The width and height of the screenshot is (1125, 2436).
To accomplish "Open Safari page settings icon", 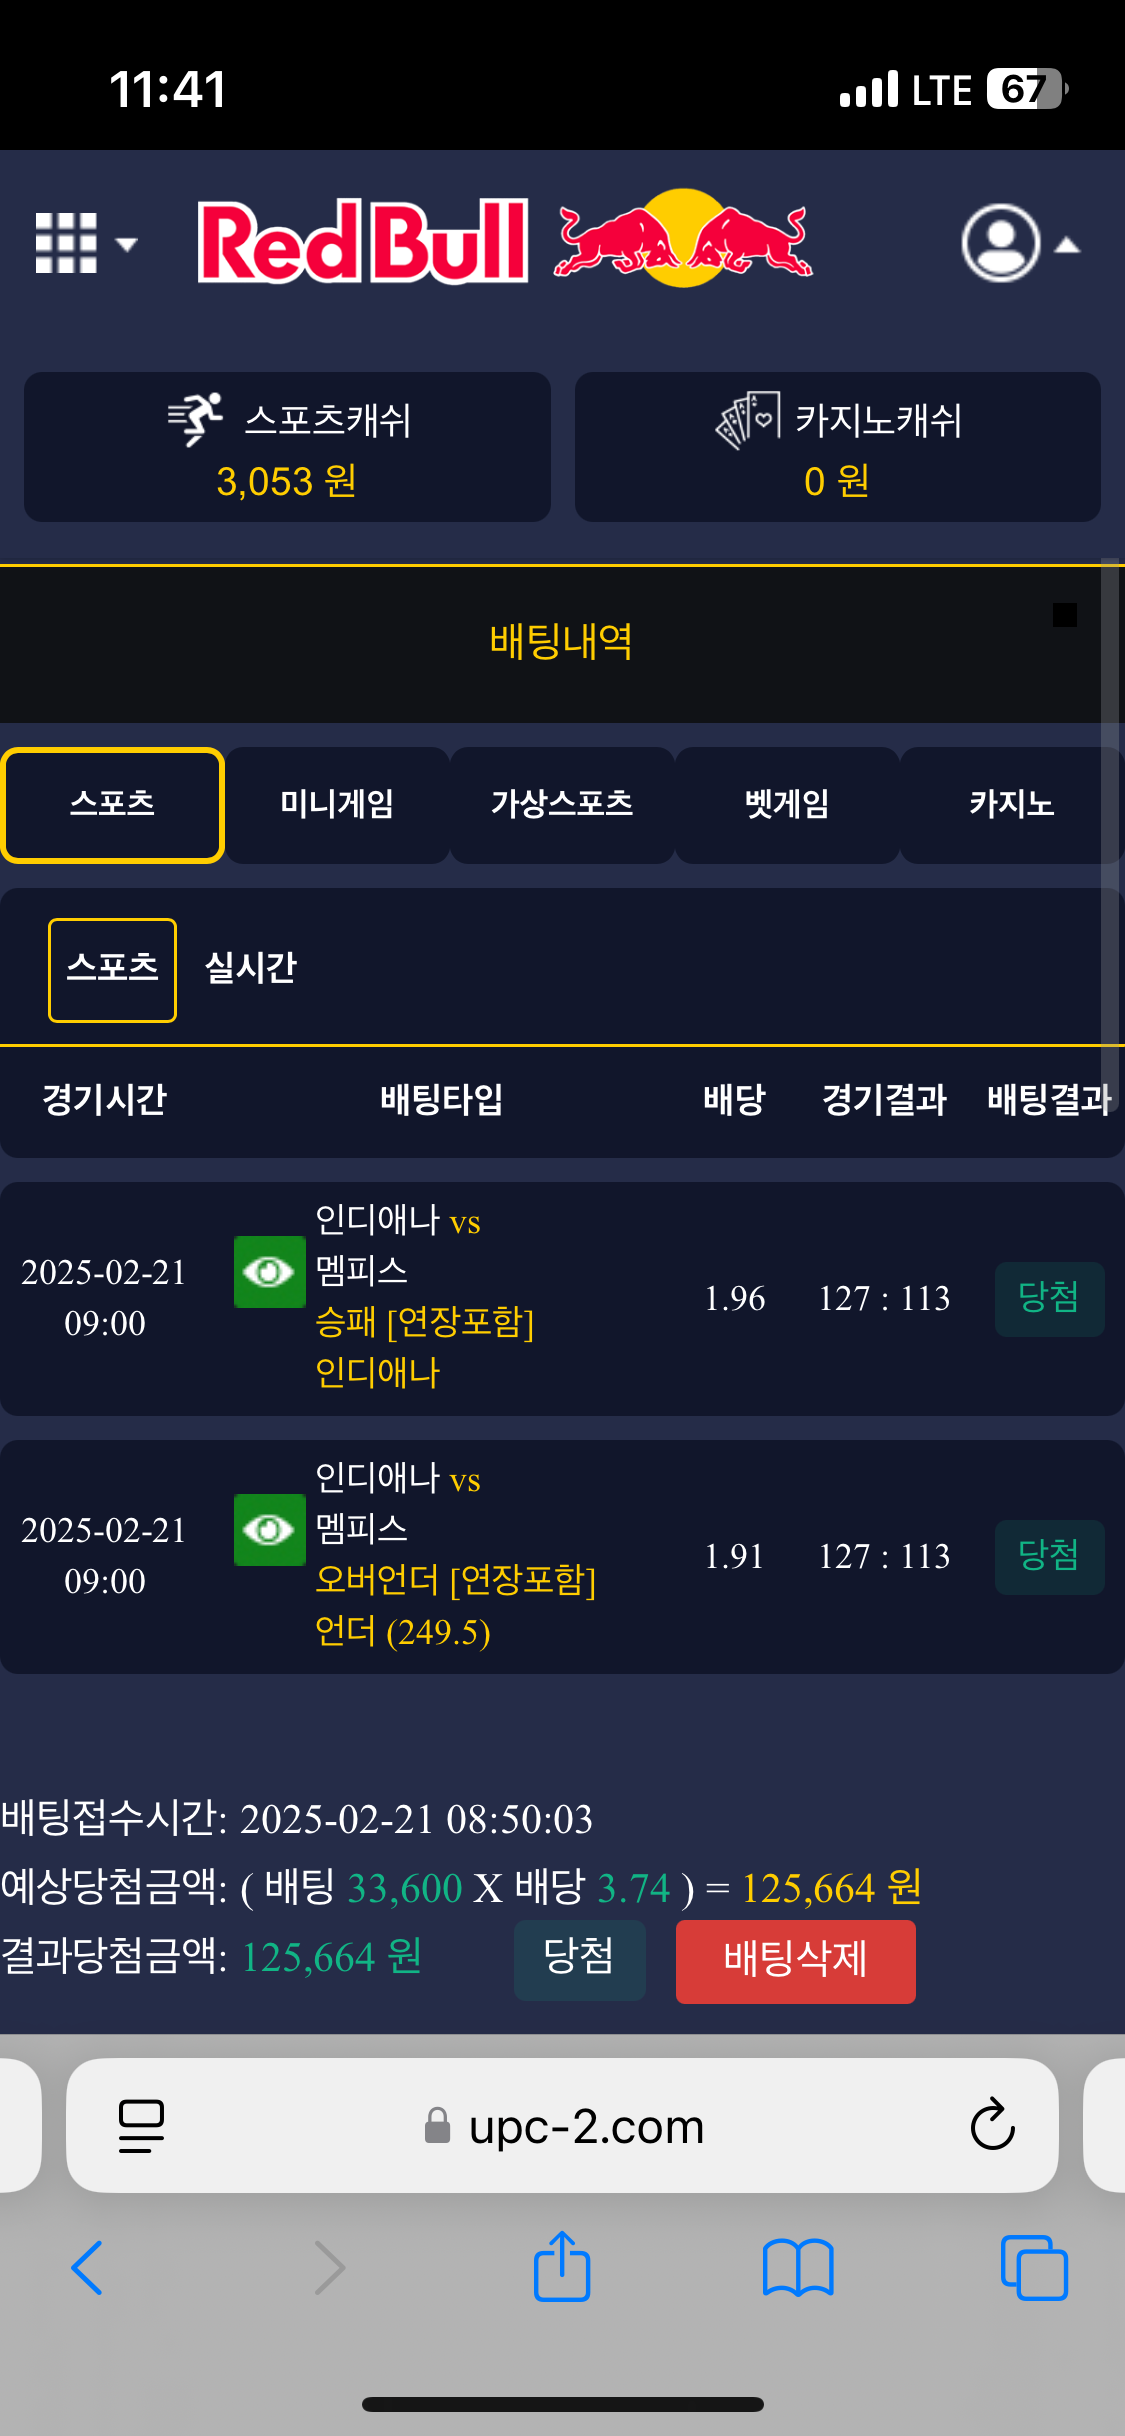I will pyautogui.click(x=141, y=2125).
